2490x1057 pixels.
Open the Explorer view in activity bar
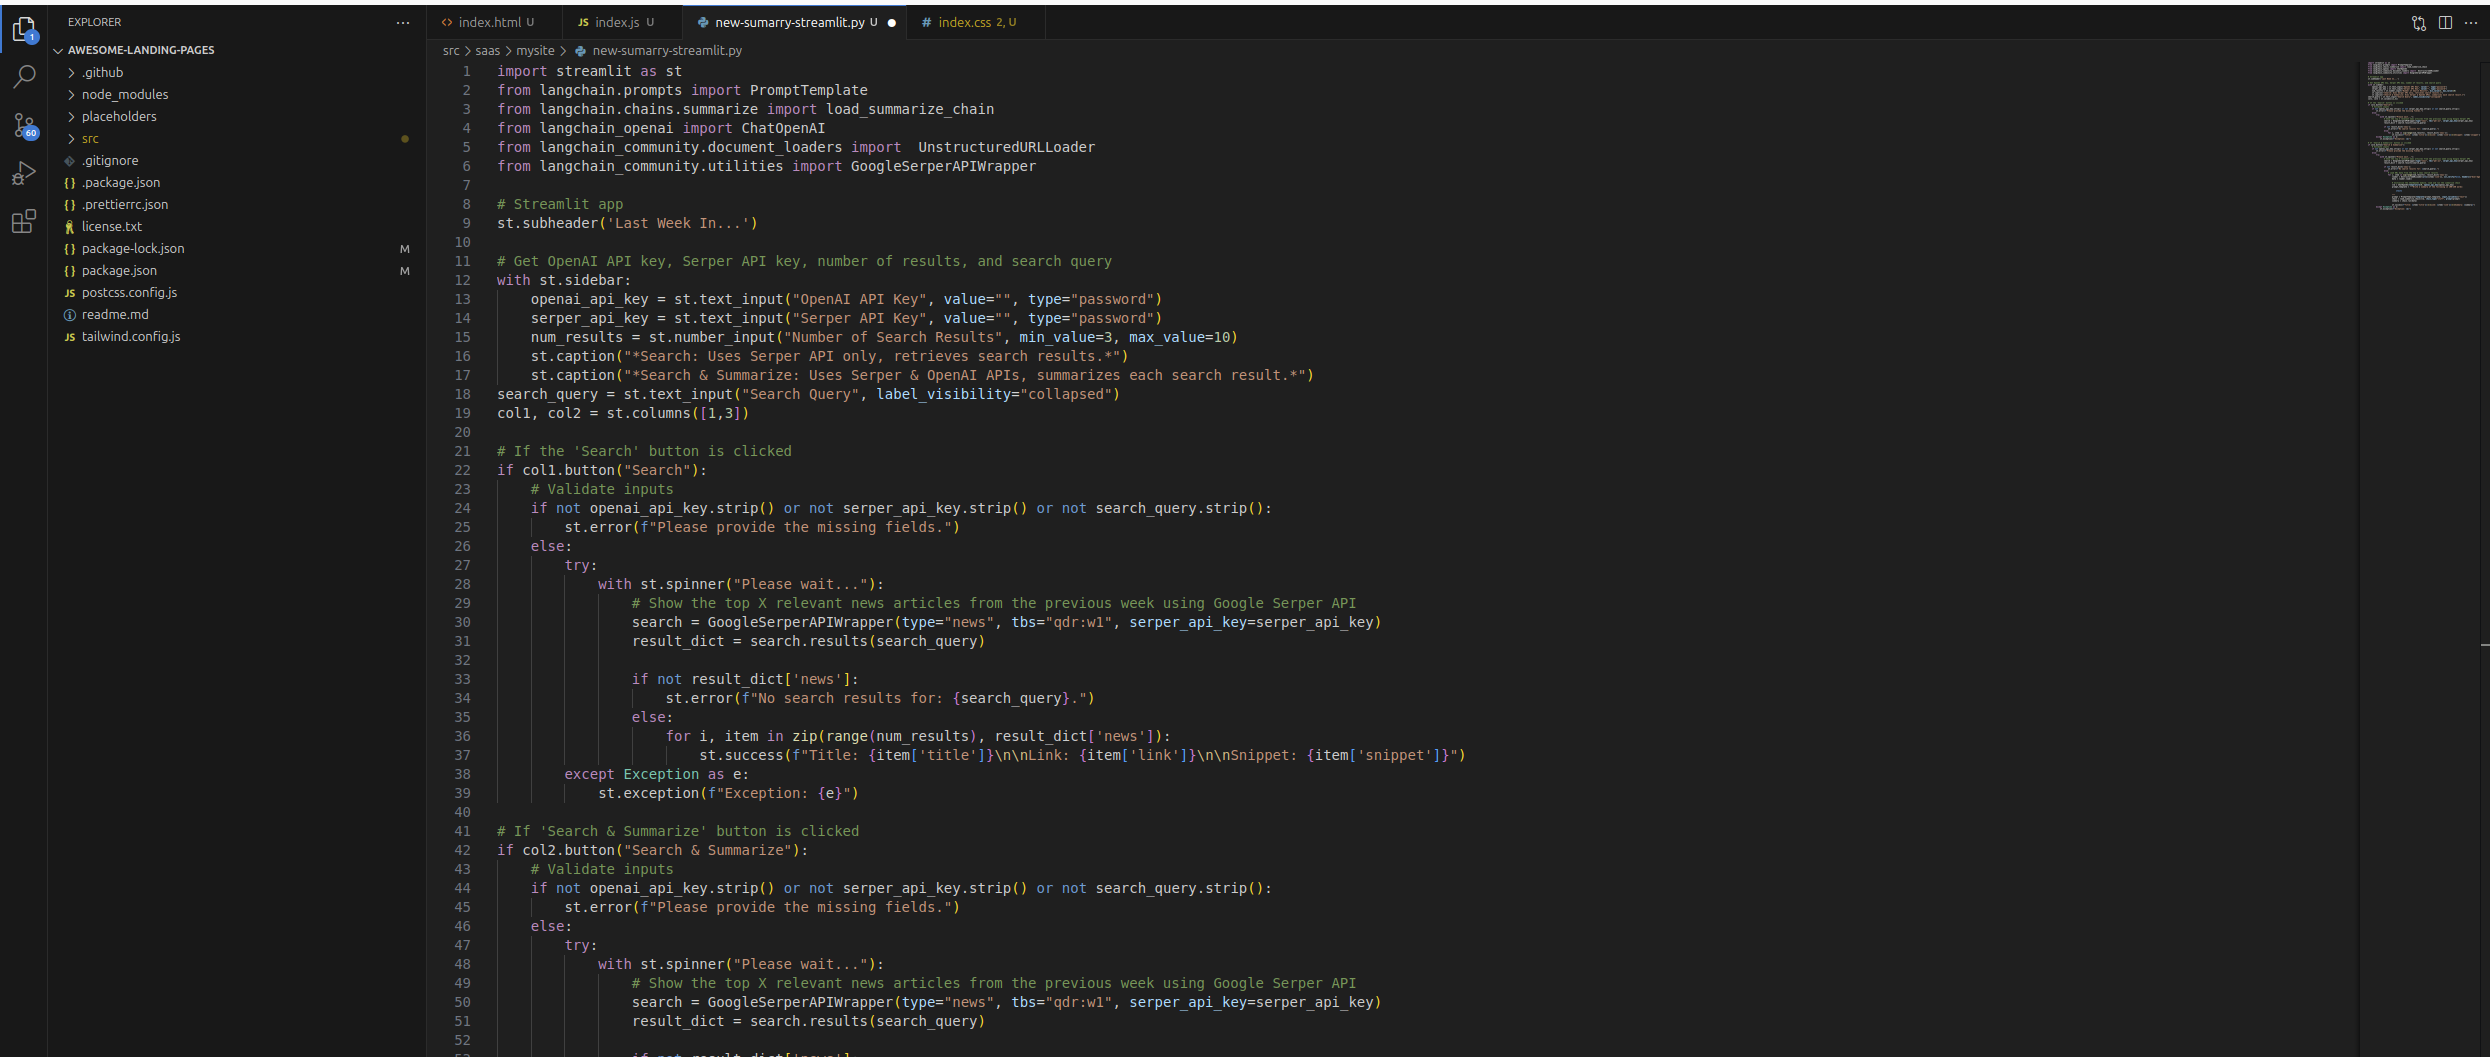[x=24, y=30]
